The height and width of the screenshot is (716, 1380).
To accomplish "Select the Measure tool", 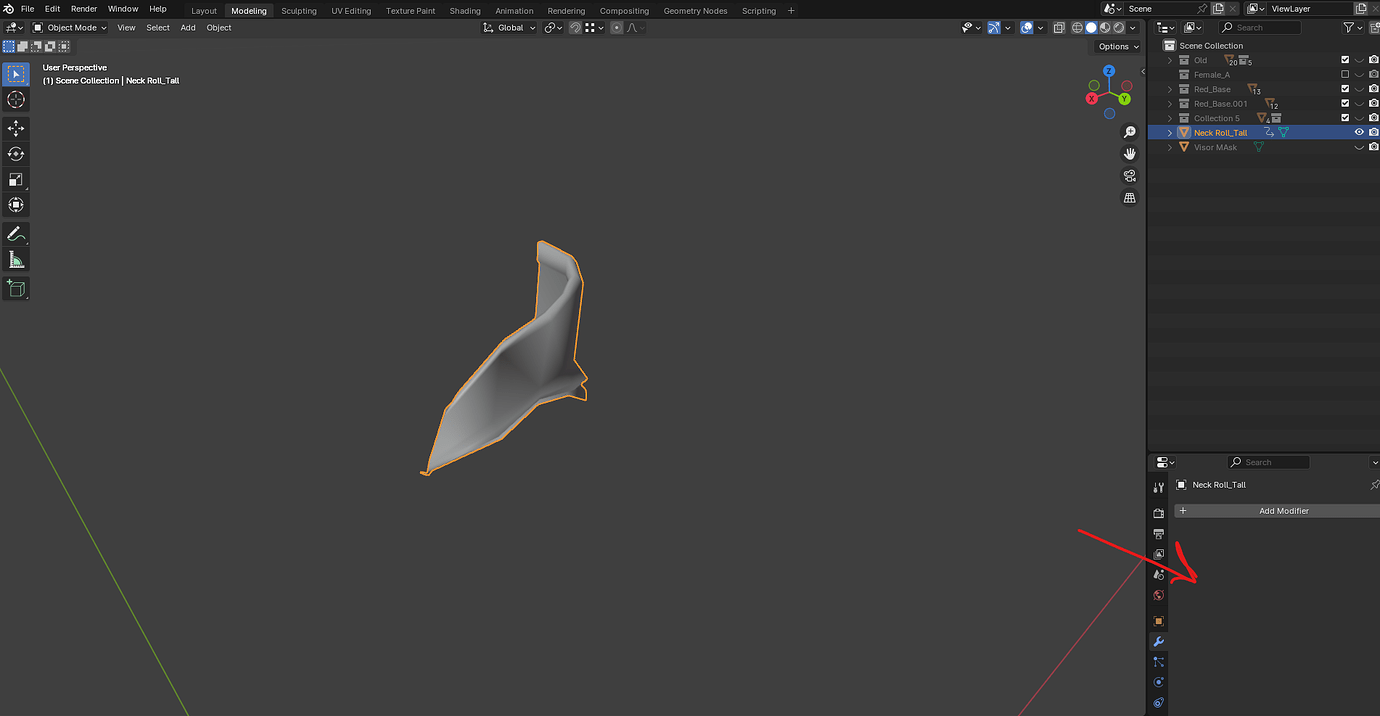I will point(16,260).
